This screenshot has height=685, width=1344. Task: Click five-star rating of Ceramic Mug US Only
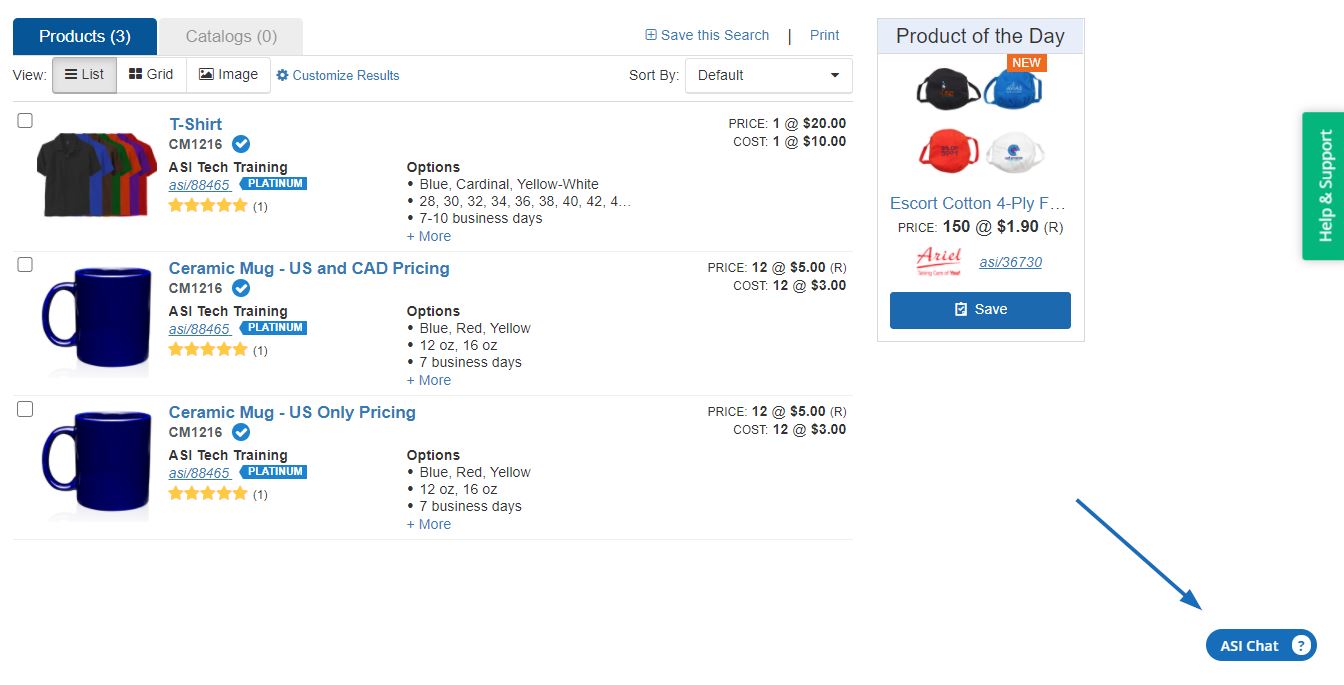click(208, 493)
